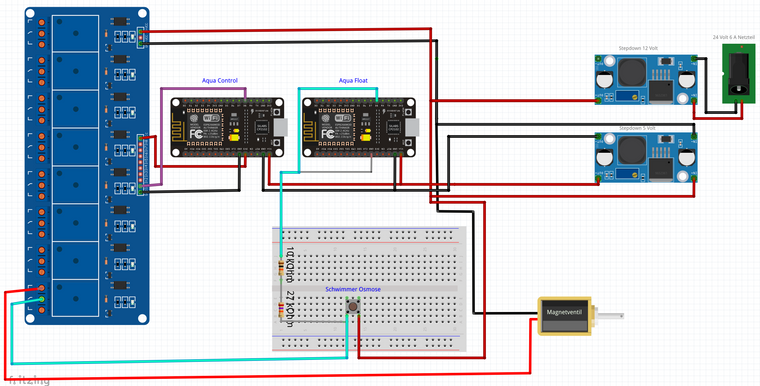Image resolution: width=760 pixels, height=386 pixels.
Task: Click the Fritzing logo watermark
Action: (29, 380)
